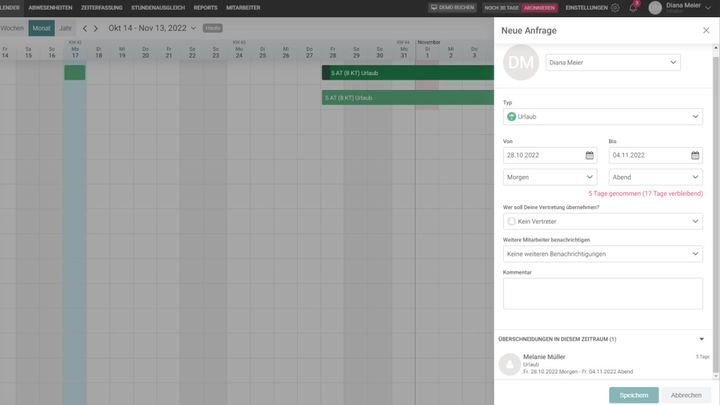Switch calendar to Monat view
The height and width of the screenshot is (405, 720).
tap(41, 28)
